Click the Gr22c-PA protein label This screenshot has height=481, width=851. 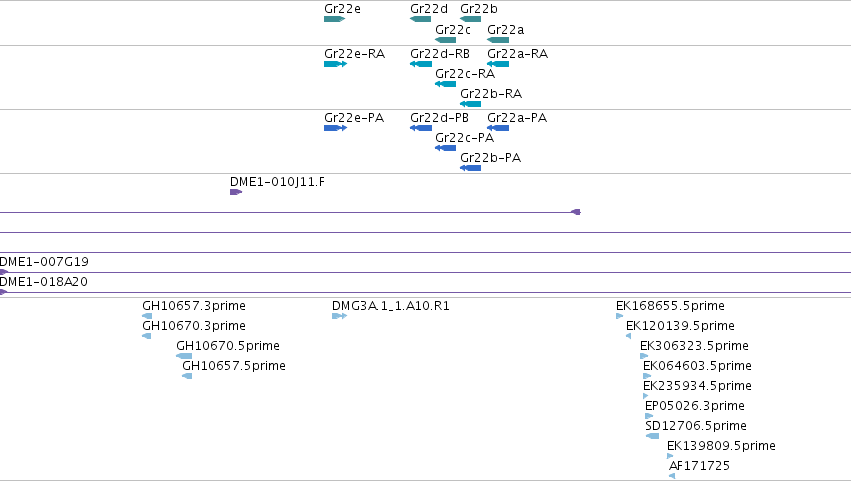click(465, 138)
